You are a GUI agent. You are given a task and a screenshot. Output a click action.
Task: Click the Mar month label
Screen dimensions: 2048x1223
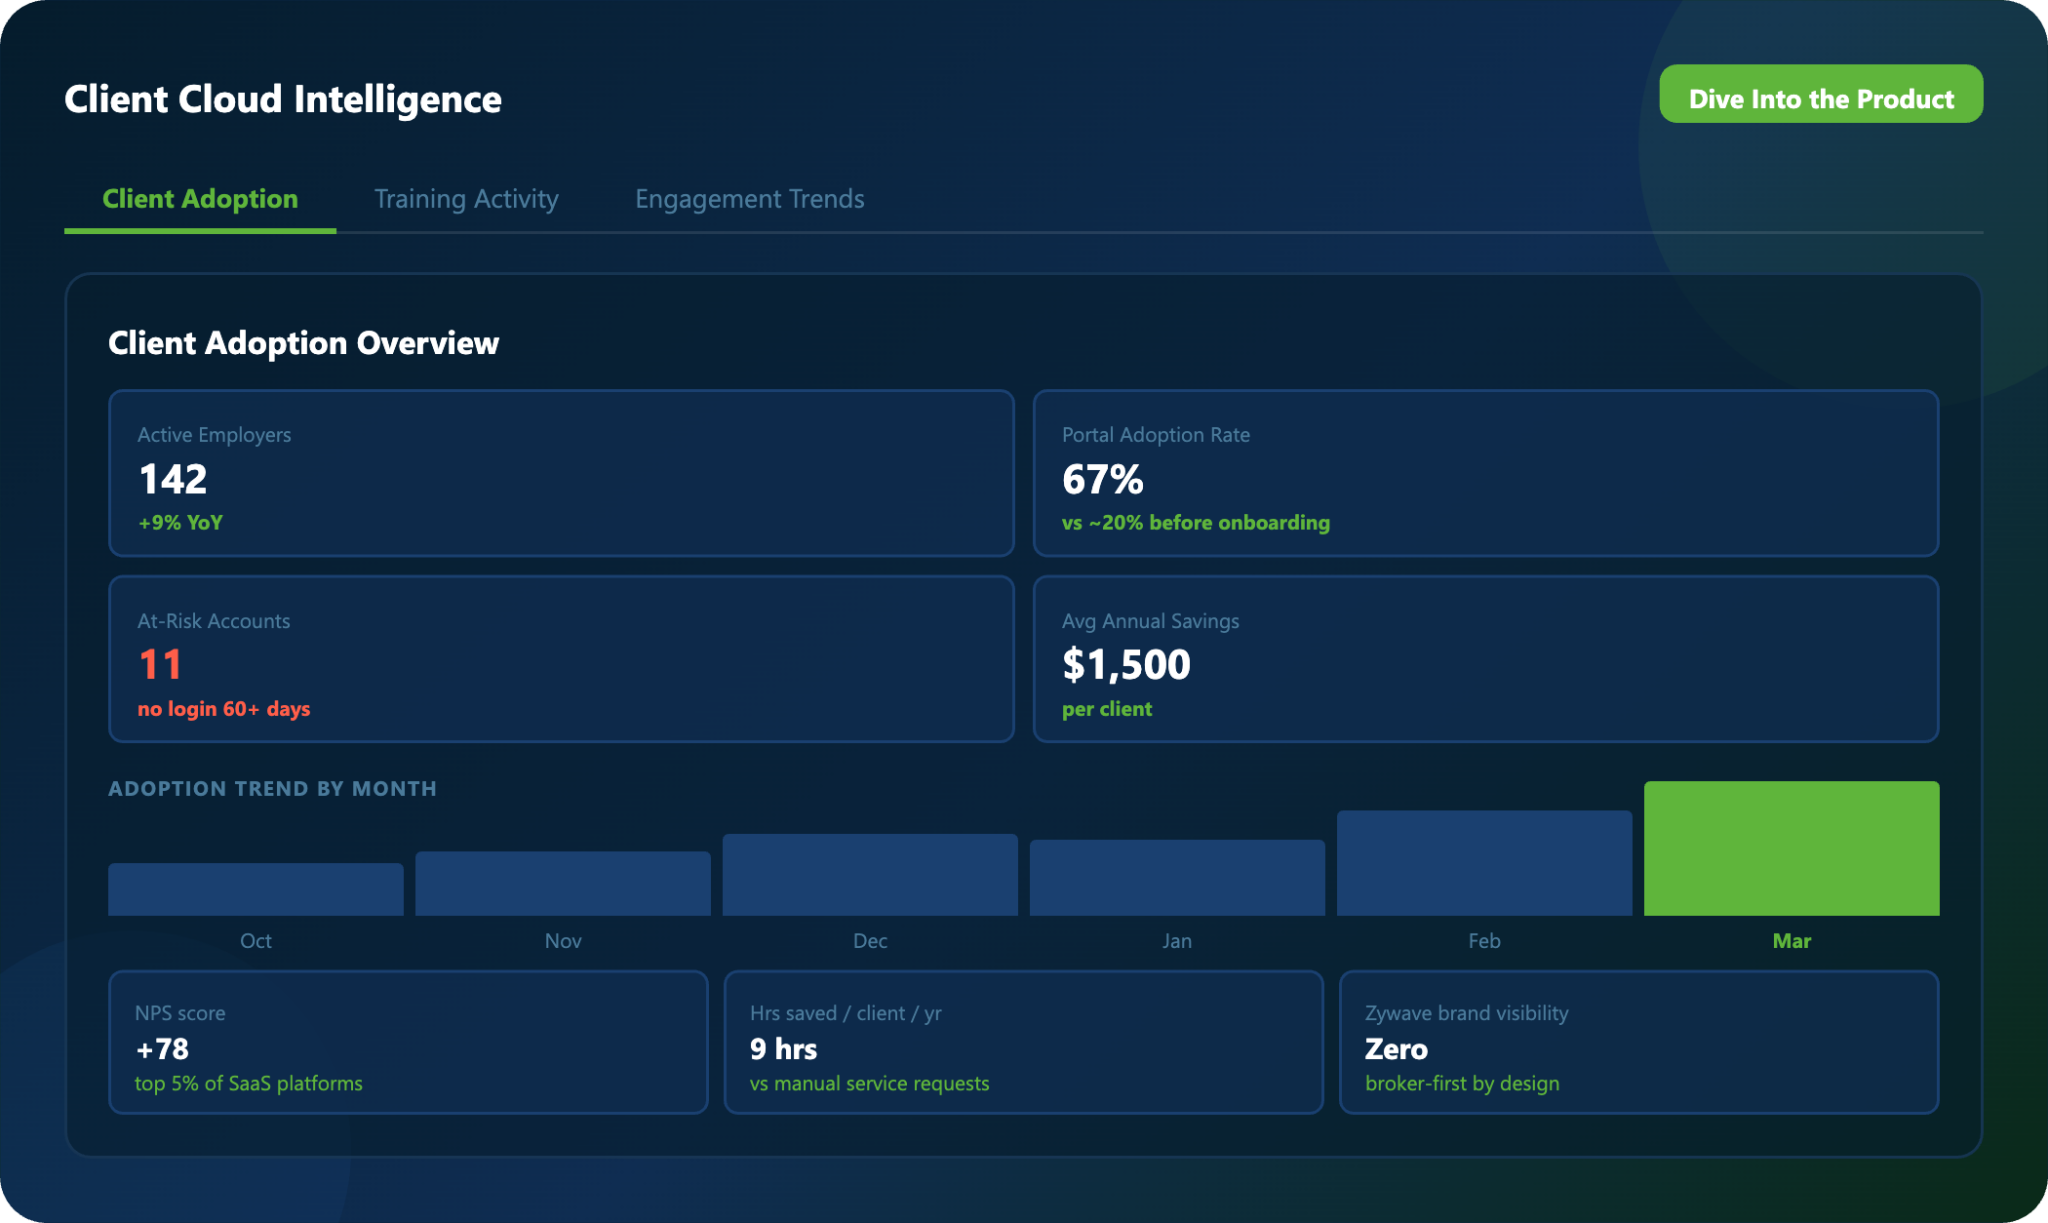(1791, 941)
